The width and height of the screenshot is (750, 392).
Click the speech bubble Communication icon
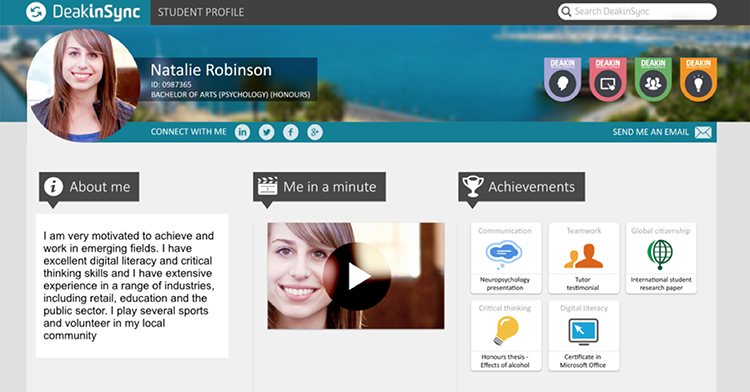tap(504, 255)
